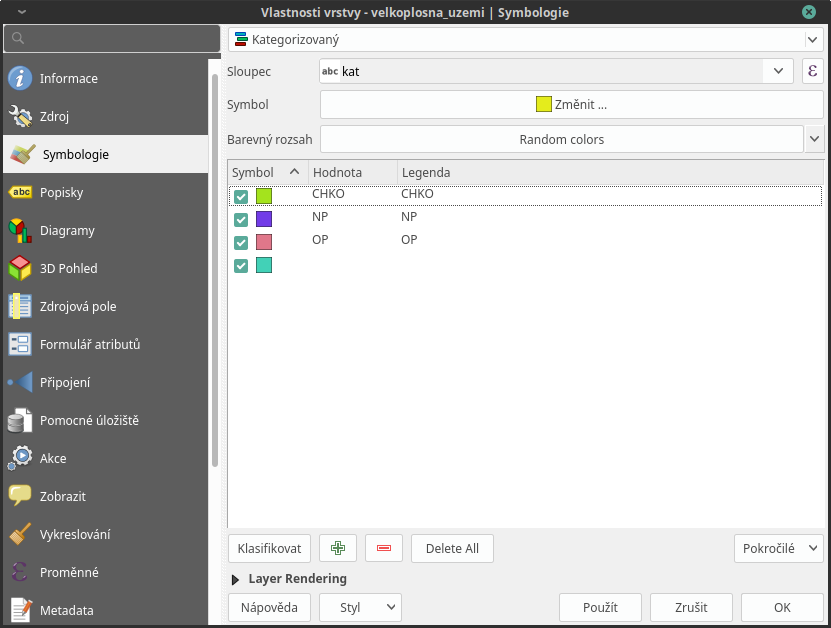Select the CHKO legend cell
The height and width of the screenshot is (628, 831).
coord(417,193)
